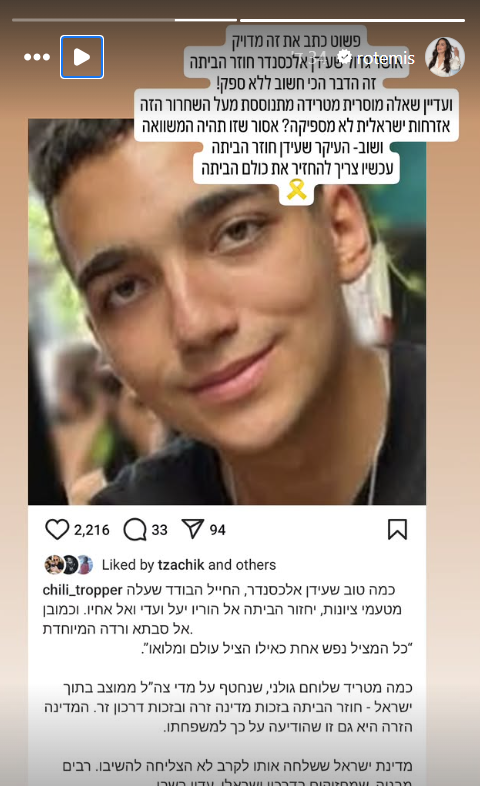Share the post with the paper plane icon
This screenshot has width=480, height=786.
pyautogui.click(x=193, y=529)
